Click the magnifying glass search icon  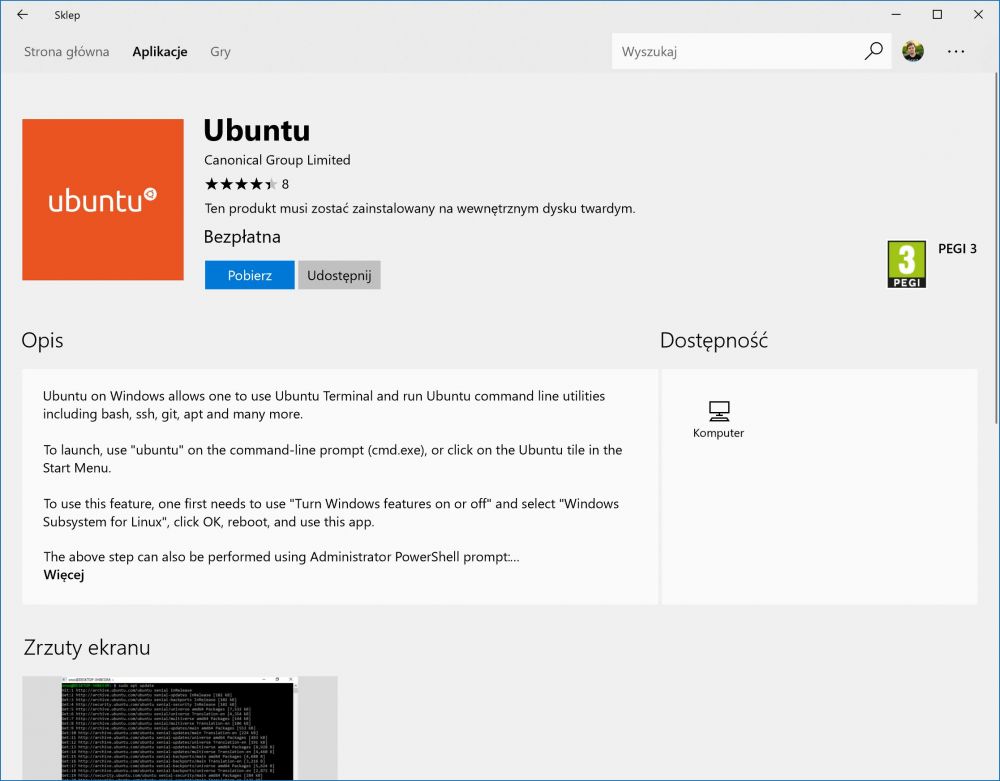click(x=873, y=51)
